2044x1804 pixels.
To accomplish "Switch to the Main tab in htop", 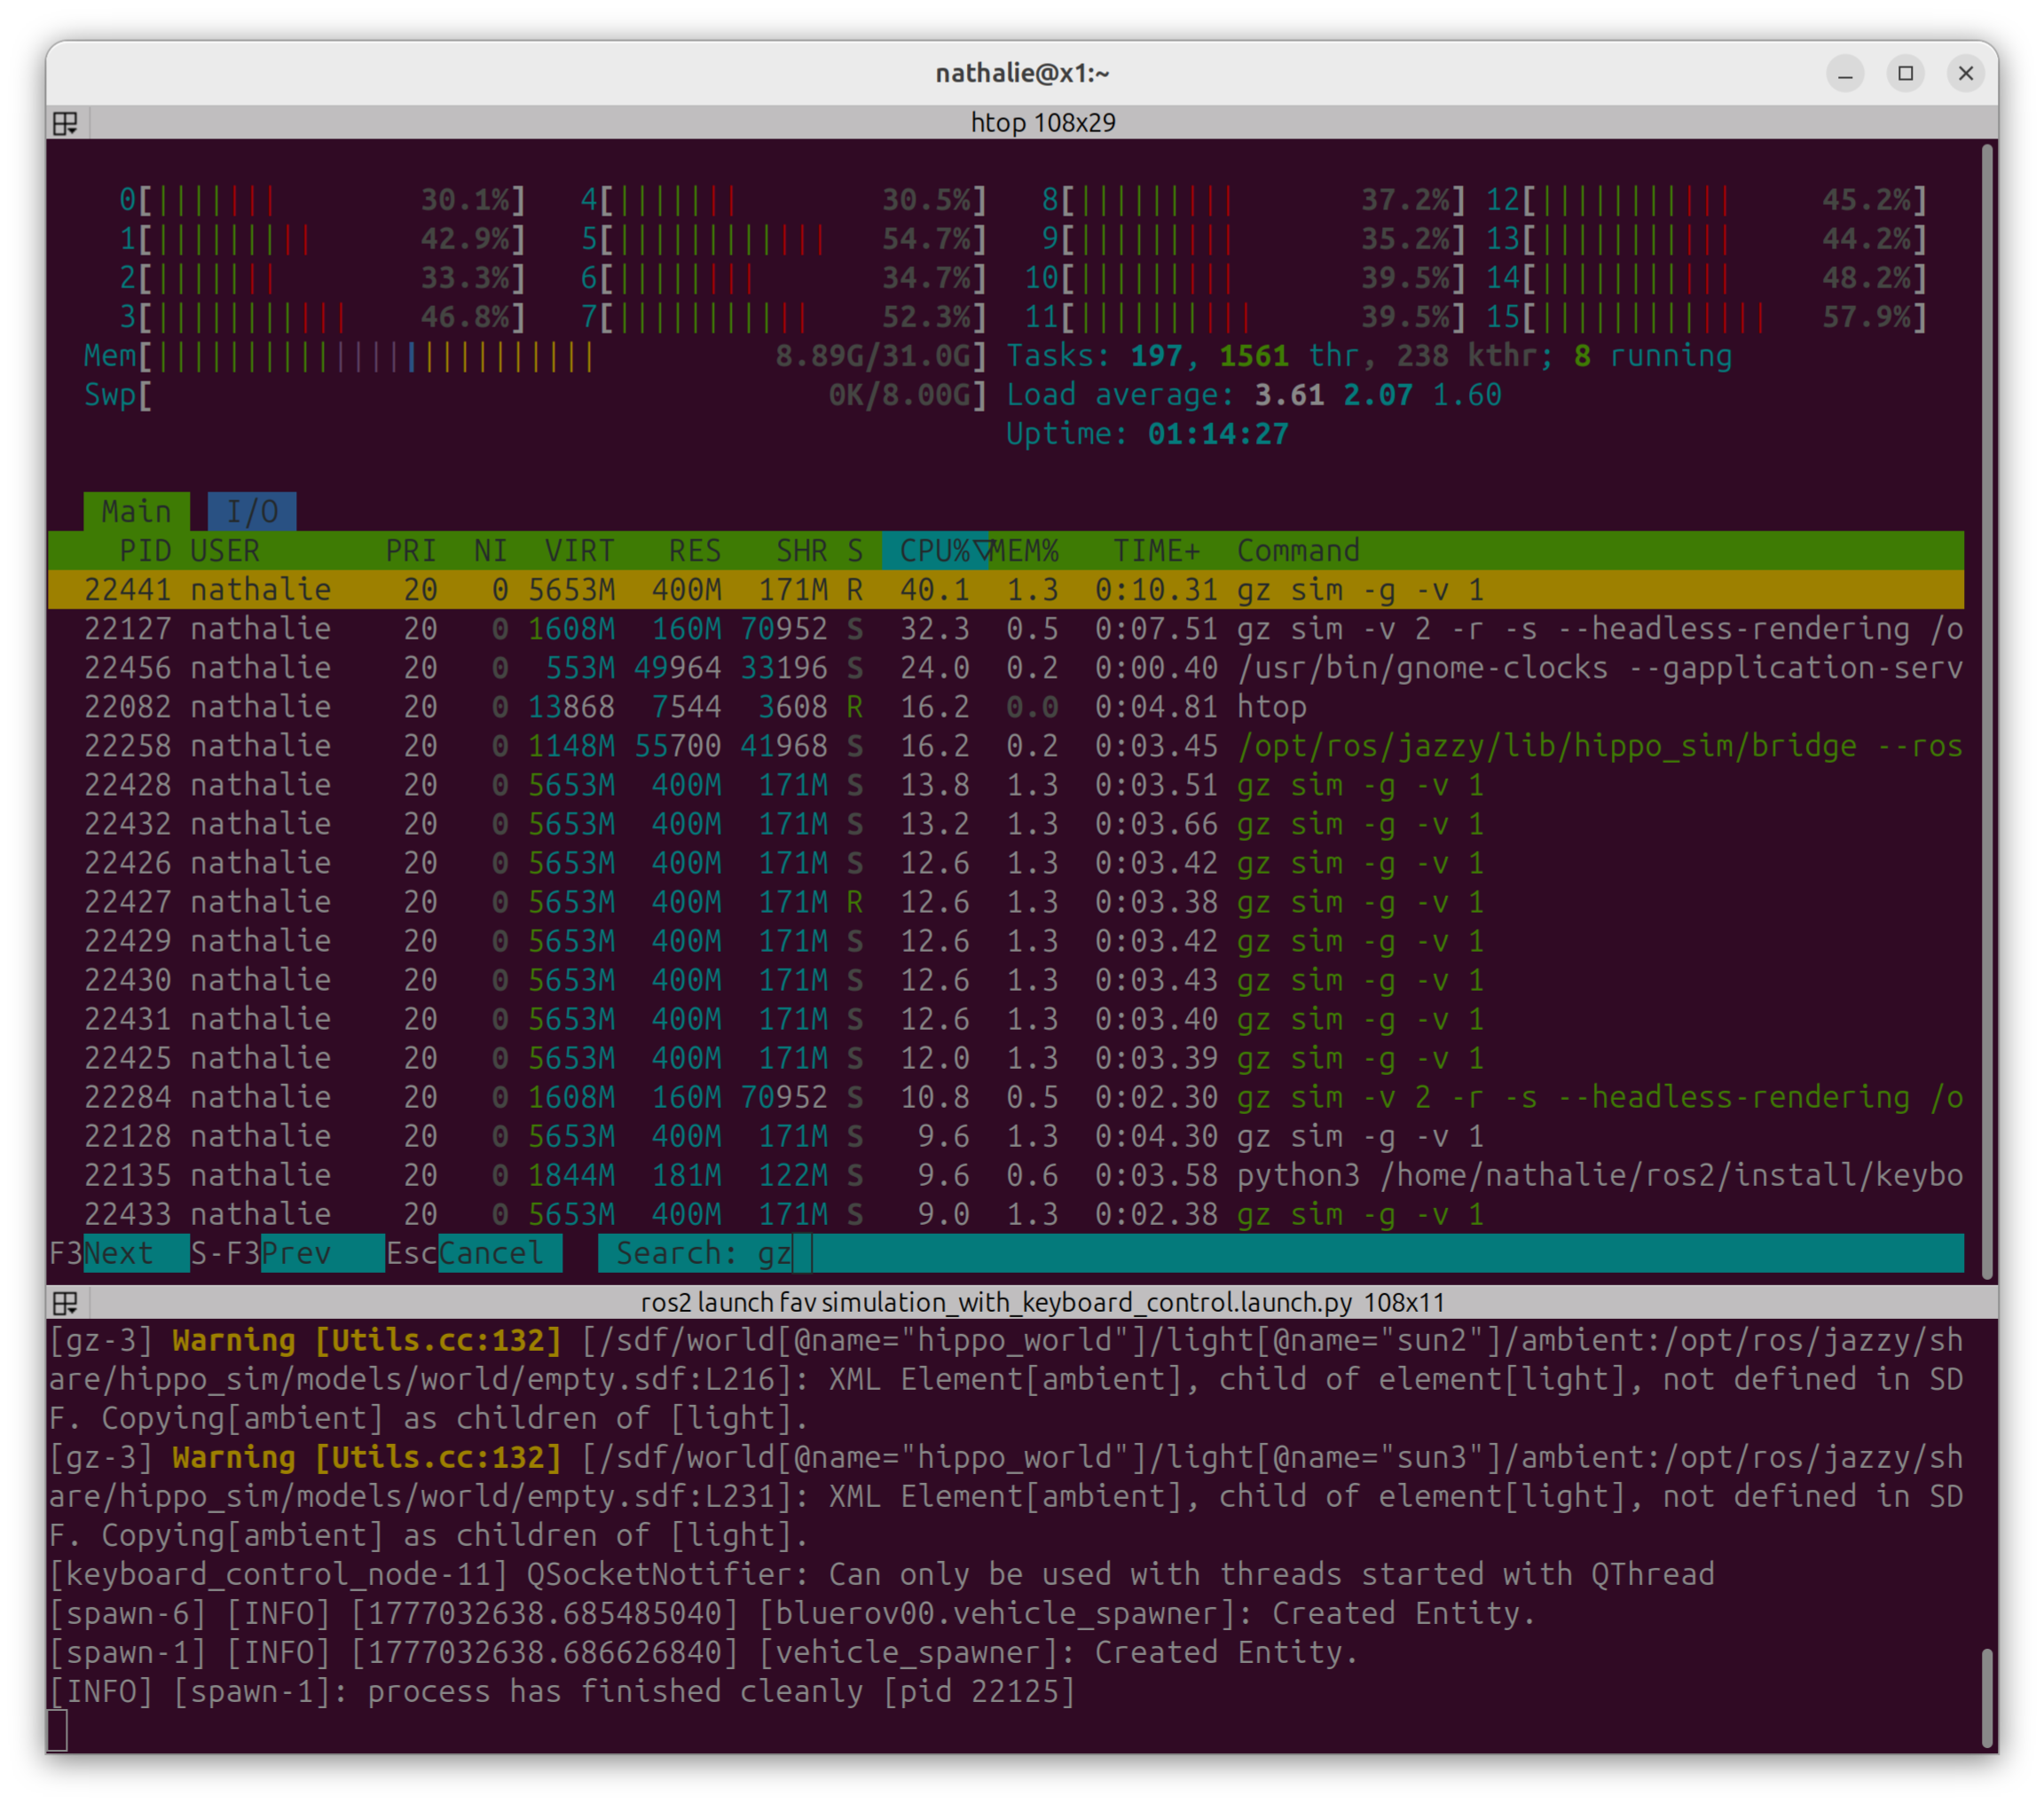I will click(136, 511).
